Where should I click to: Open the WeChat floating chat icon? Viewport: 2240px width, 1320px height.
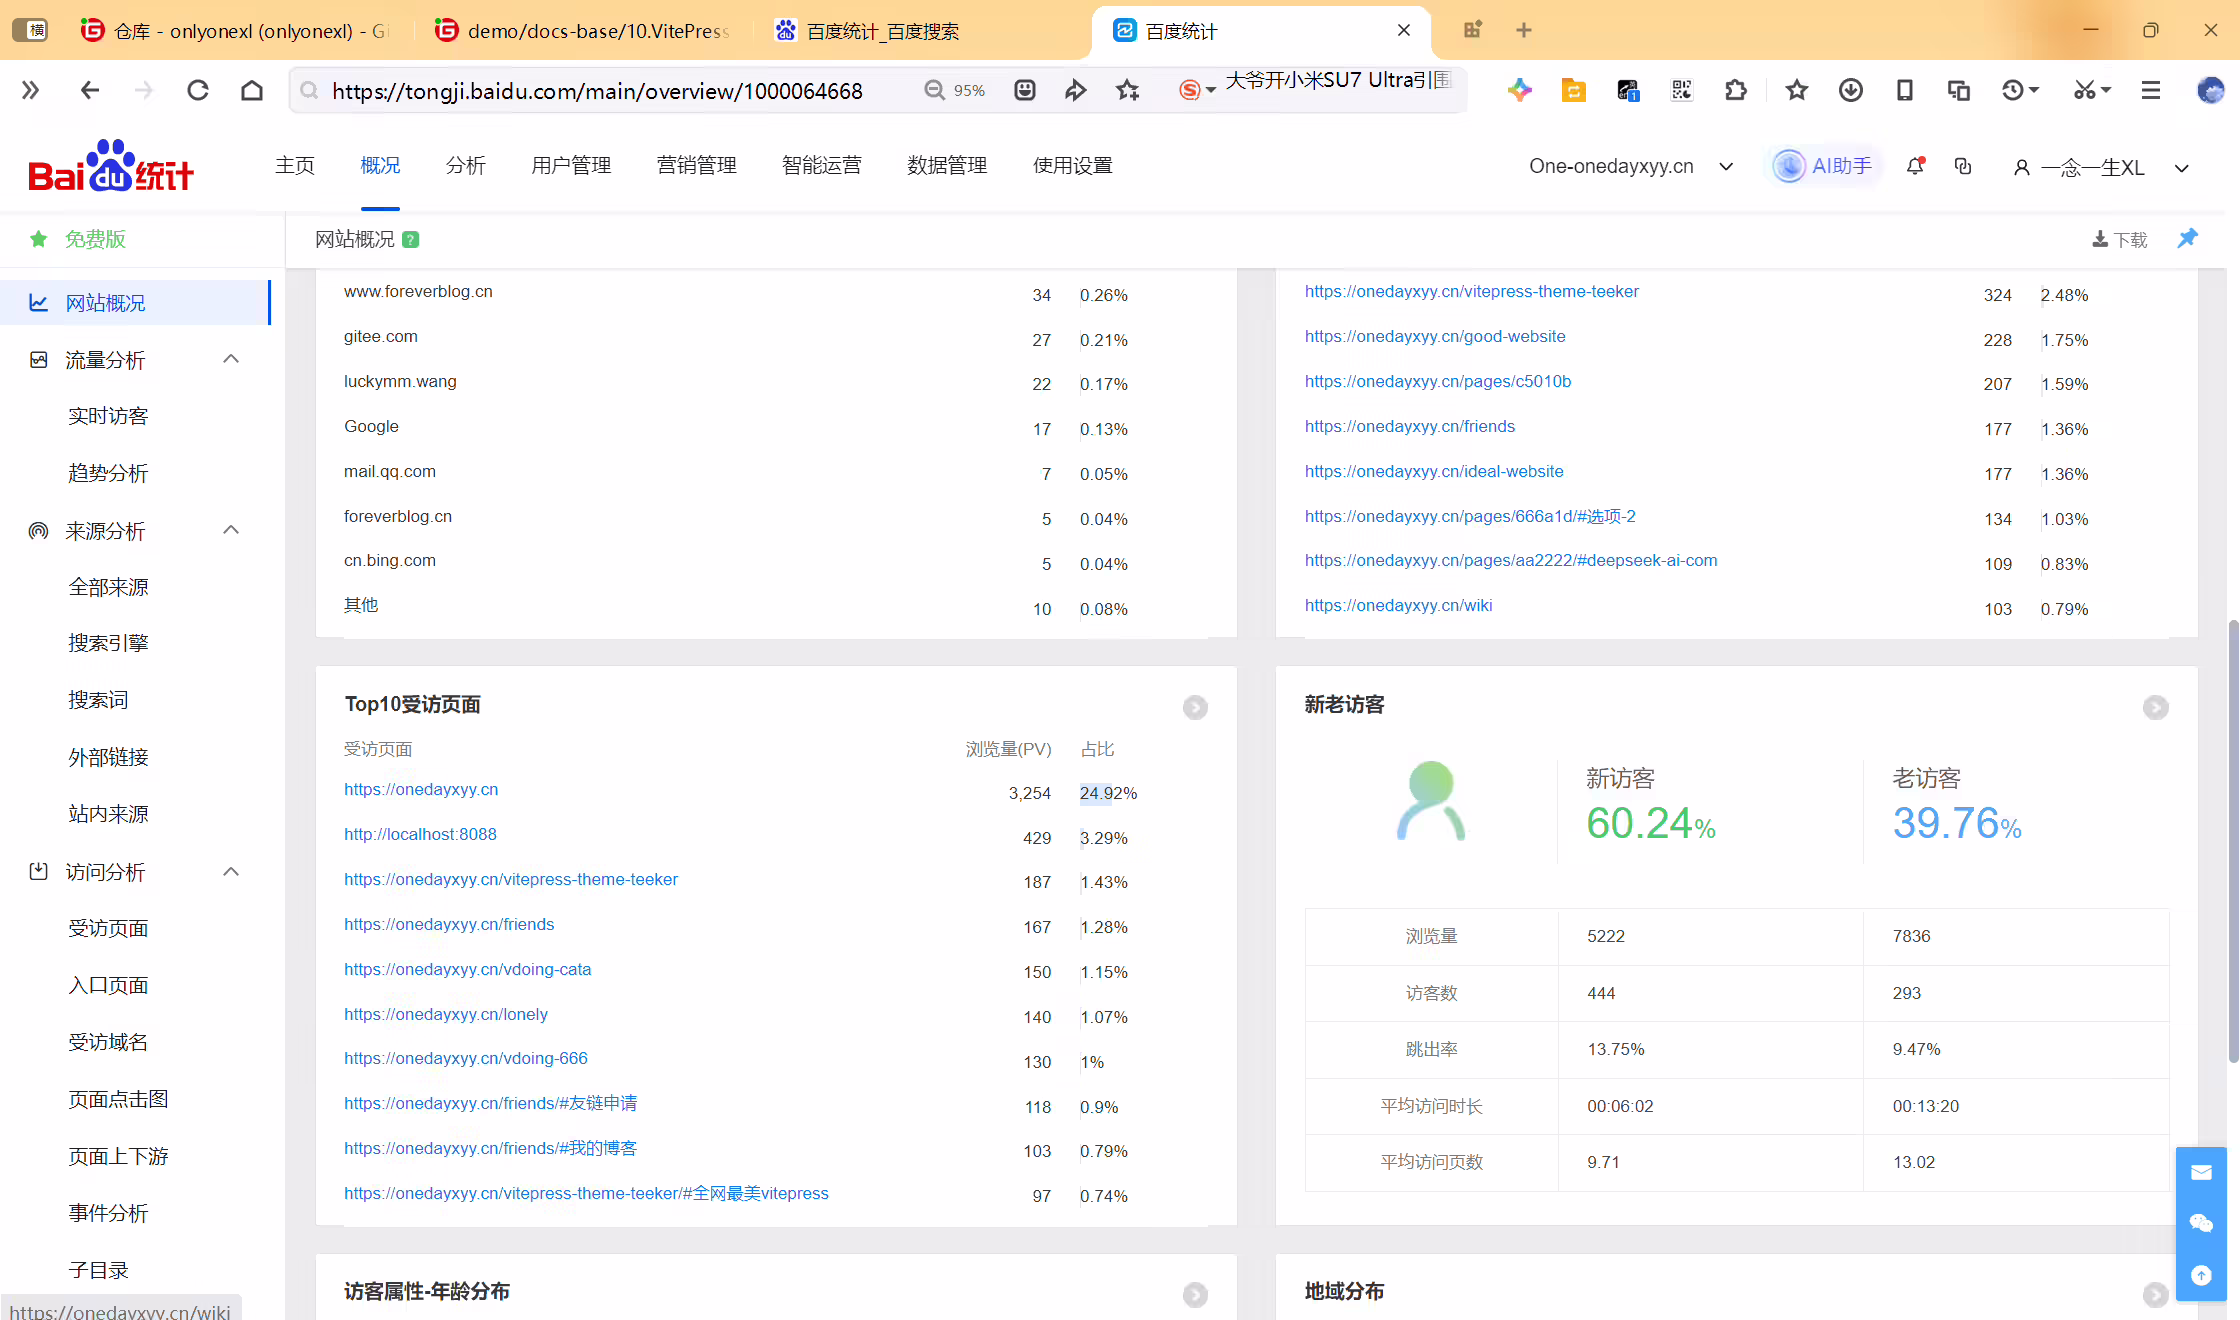(x=2201, y=1223)
